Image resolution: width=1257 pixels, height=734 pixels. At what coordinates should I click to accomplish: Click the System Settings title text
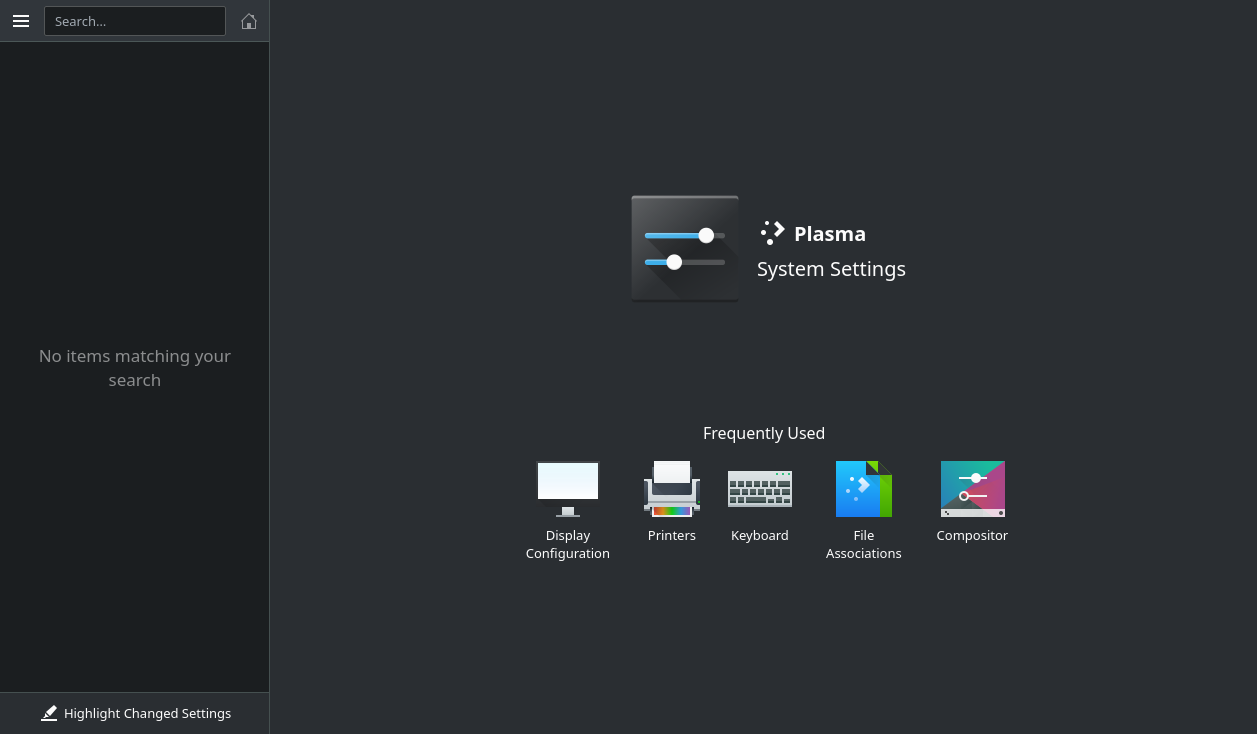(831, 269)
